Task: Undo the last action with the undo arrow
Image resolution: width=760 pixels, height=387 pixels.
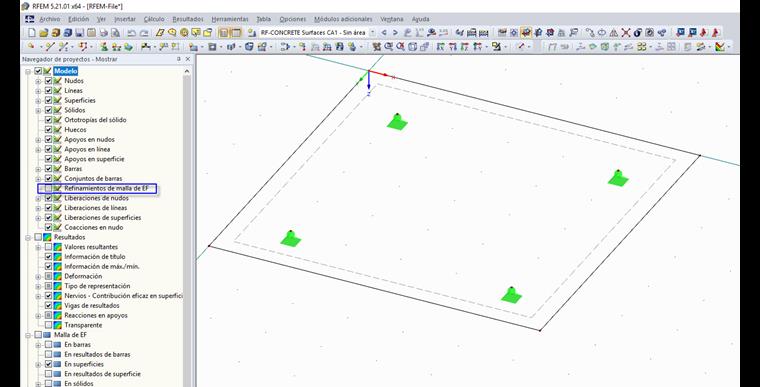Action: (x=131, y=32)
